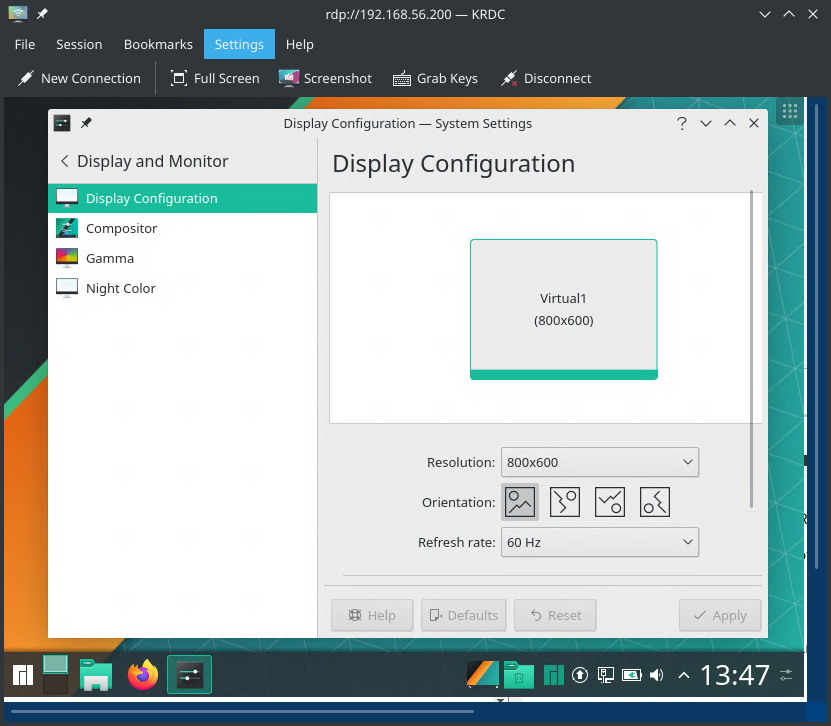Screen dimensions: 831x726
Task: Enable Grab Keys in the toolbar
Action: point(435,78)
